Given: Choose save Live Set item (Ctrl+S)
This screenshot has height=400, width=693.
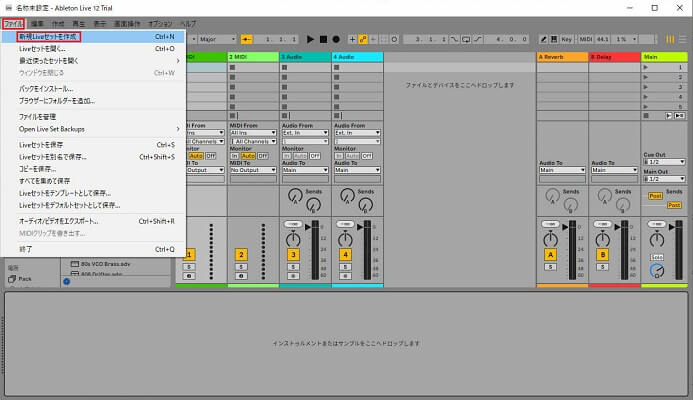Looking at the screenshot, I should tap(94, 145).
